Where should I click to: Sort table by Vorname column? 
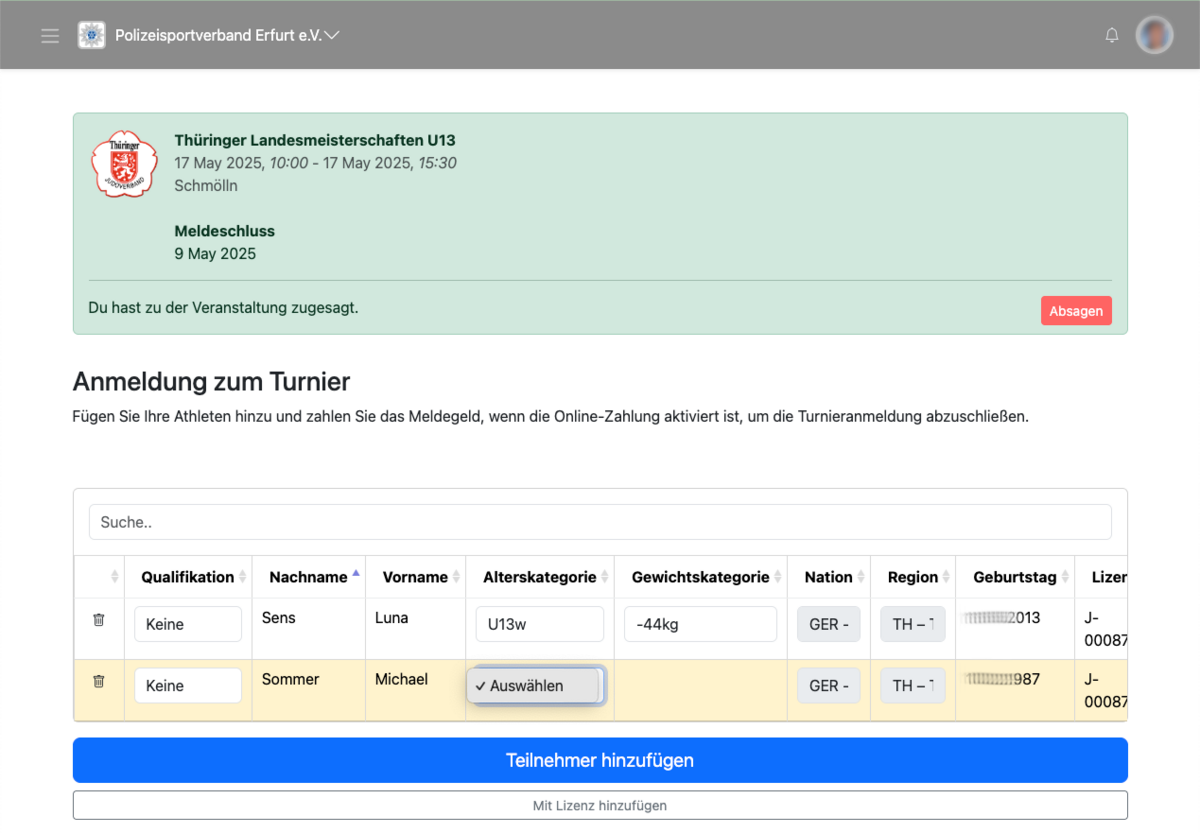pos(415,577)
